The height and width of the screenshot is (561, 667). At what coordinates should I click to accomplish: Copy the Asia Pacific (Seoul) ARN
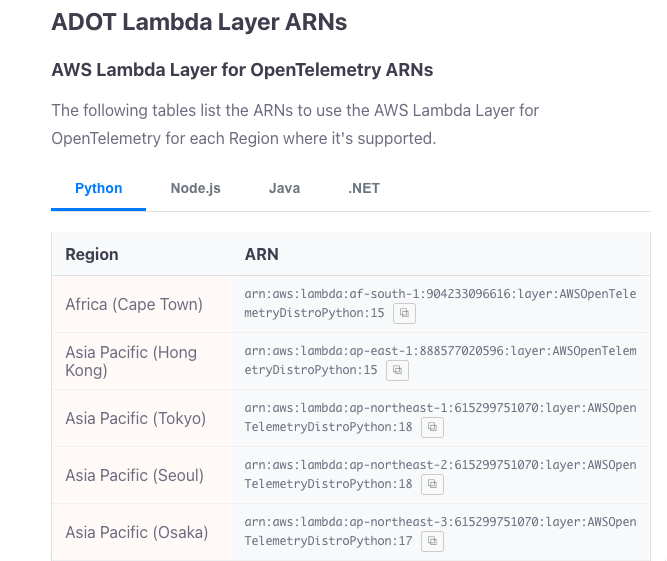[432, 484]
